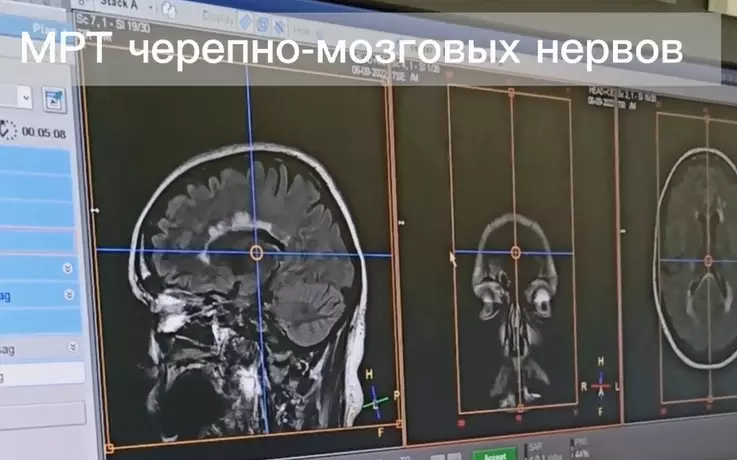Click the PNS 44% level indicator
Screen dimensions: 737x460
tap(580, 449)
